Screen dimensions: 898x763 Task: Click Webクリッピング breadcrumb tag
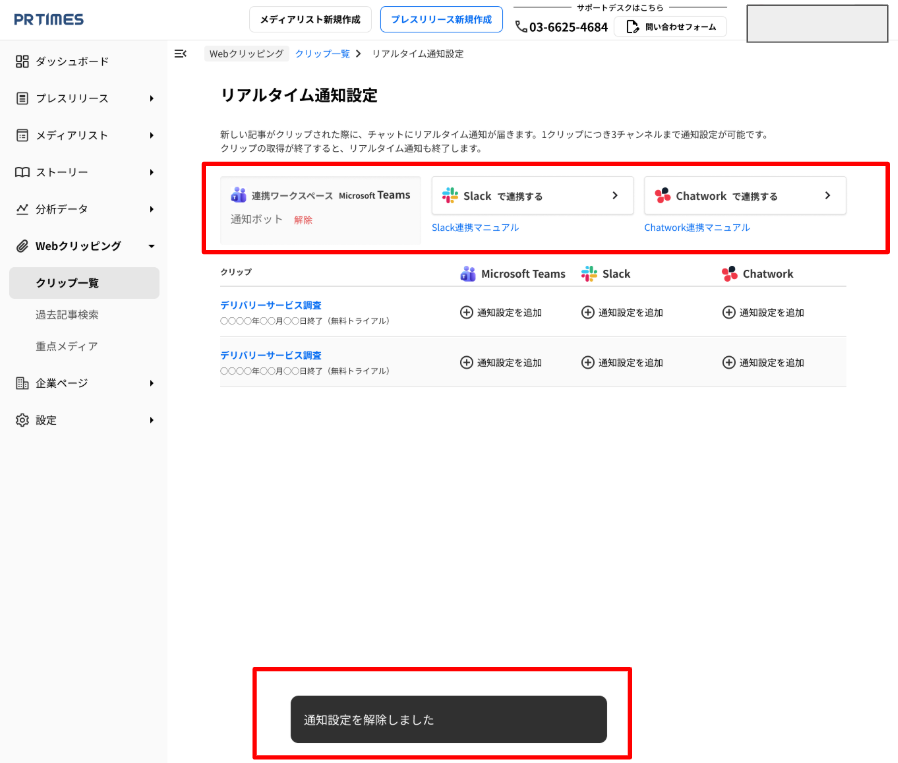[246, 54]
